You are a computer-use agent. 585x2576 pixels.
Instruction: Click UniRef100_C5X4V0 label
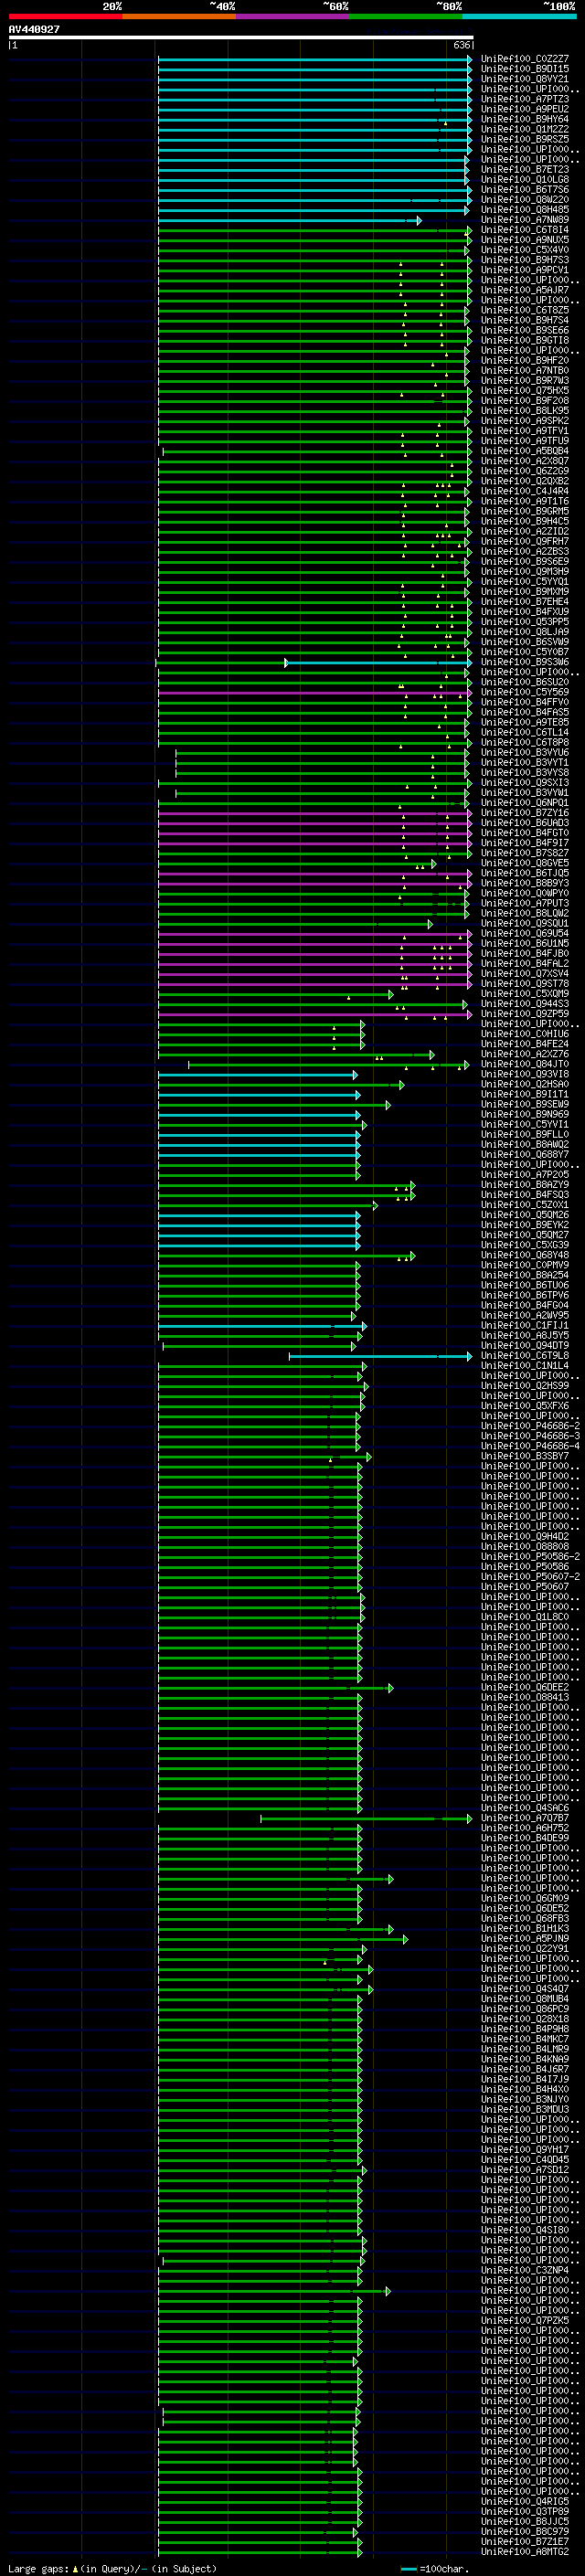(x=524, y=250)
